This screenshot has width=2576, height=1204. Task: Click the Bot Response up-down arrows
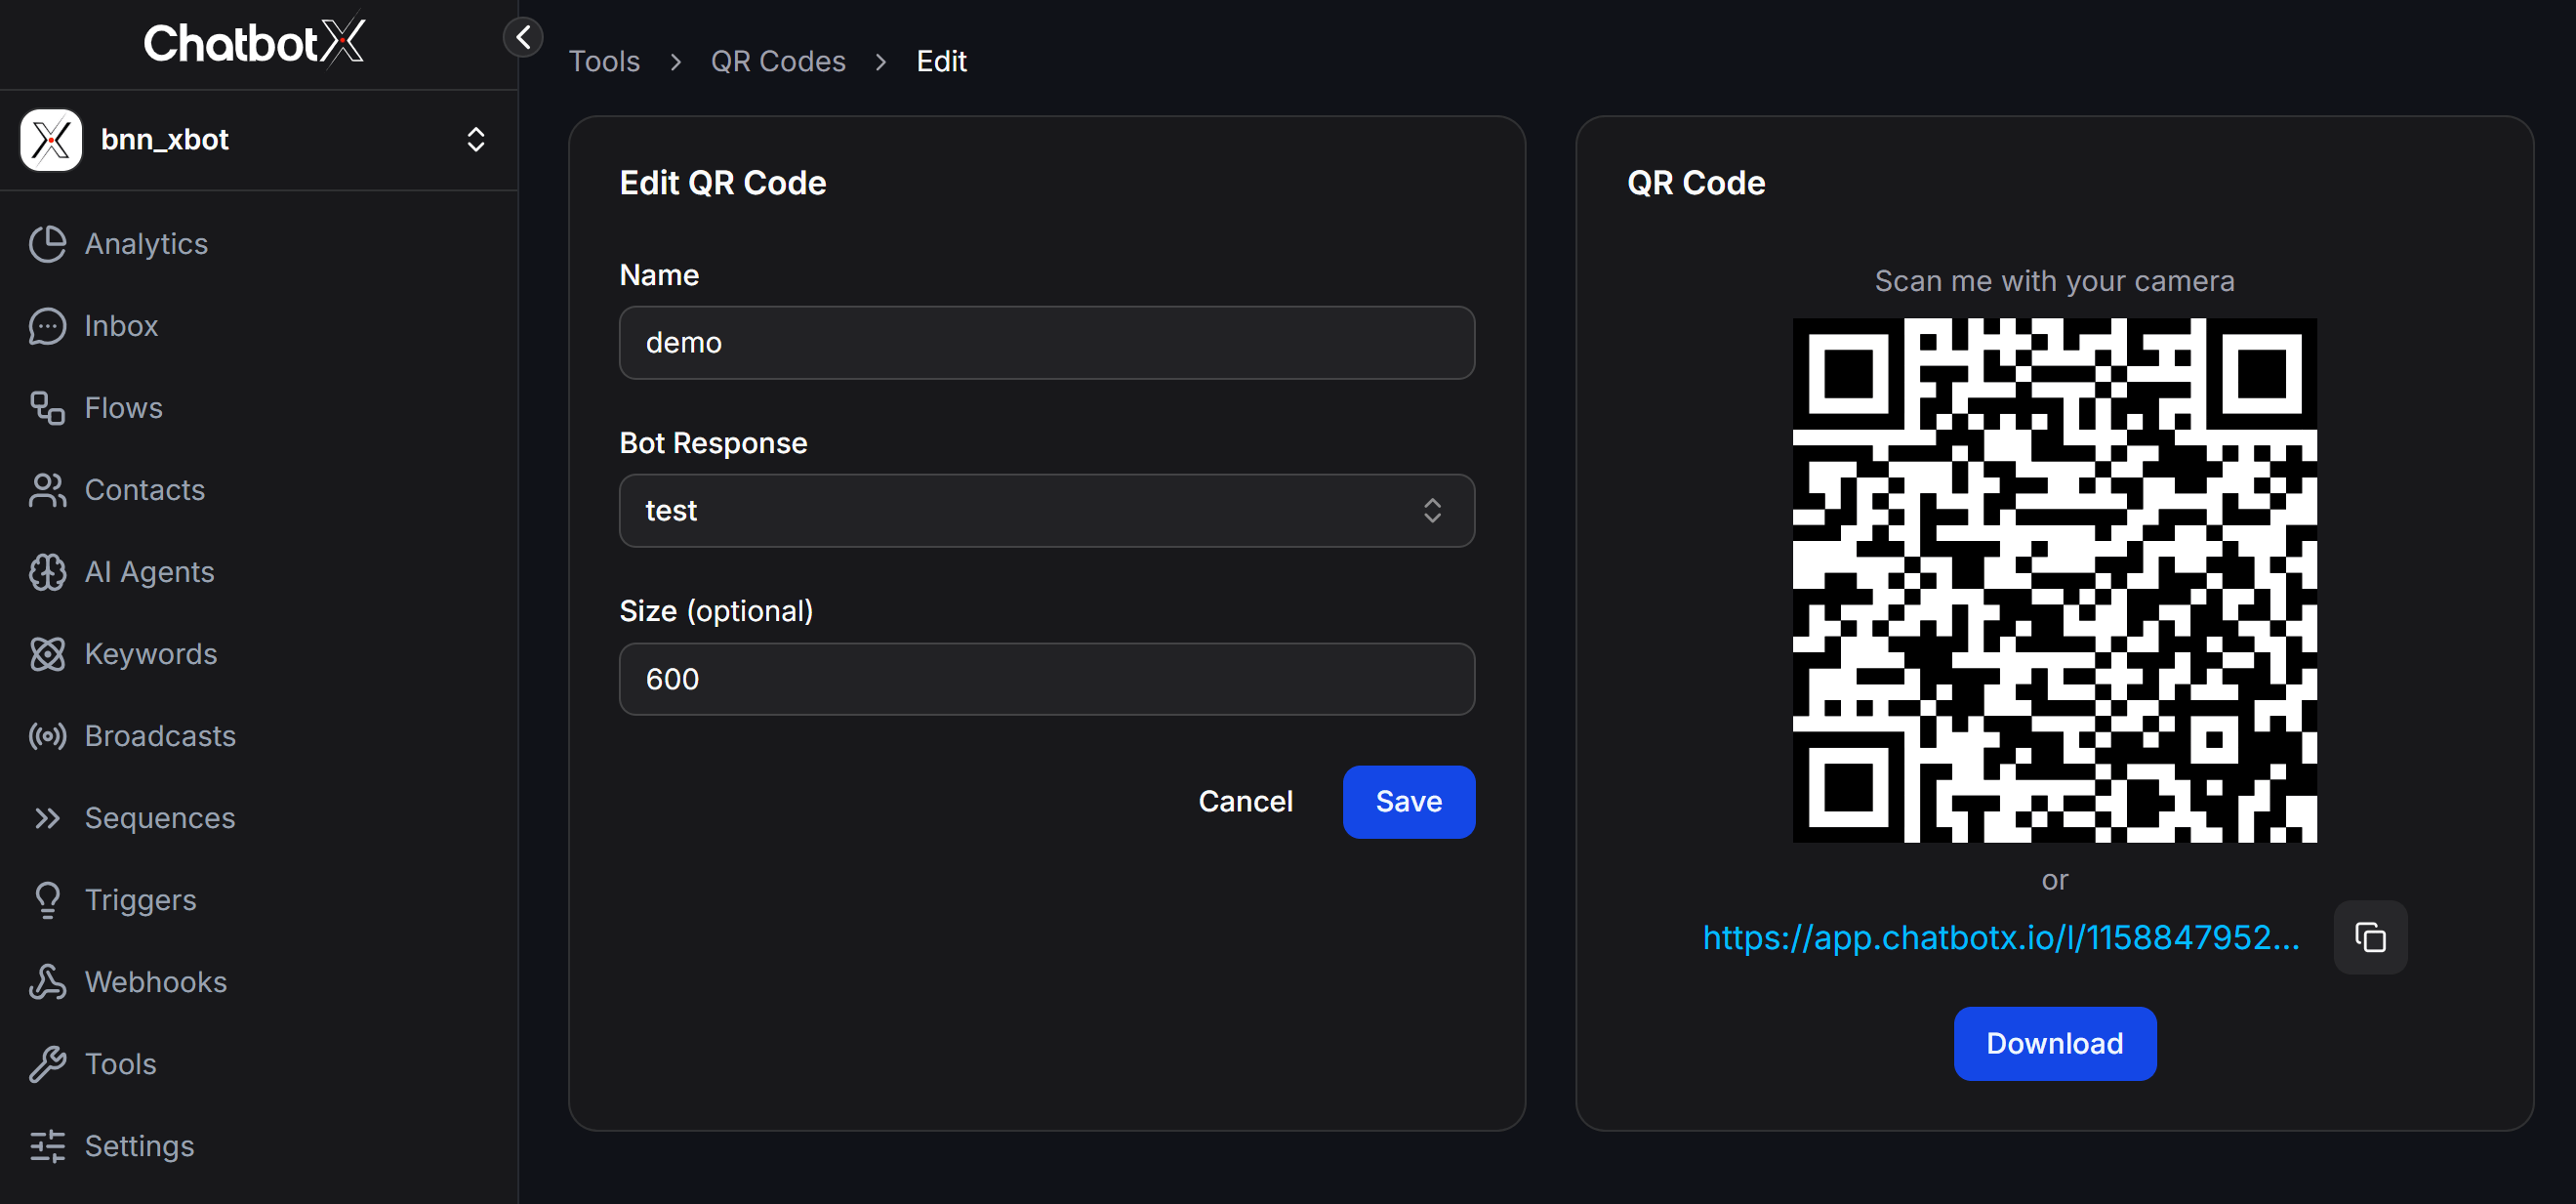tap(1432, 511)
